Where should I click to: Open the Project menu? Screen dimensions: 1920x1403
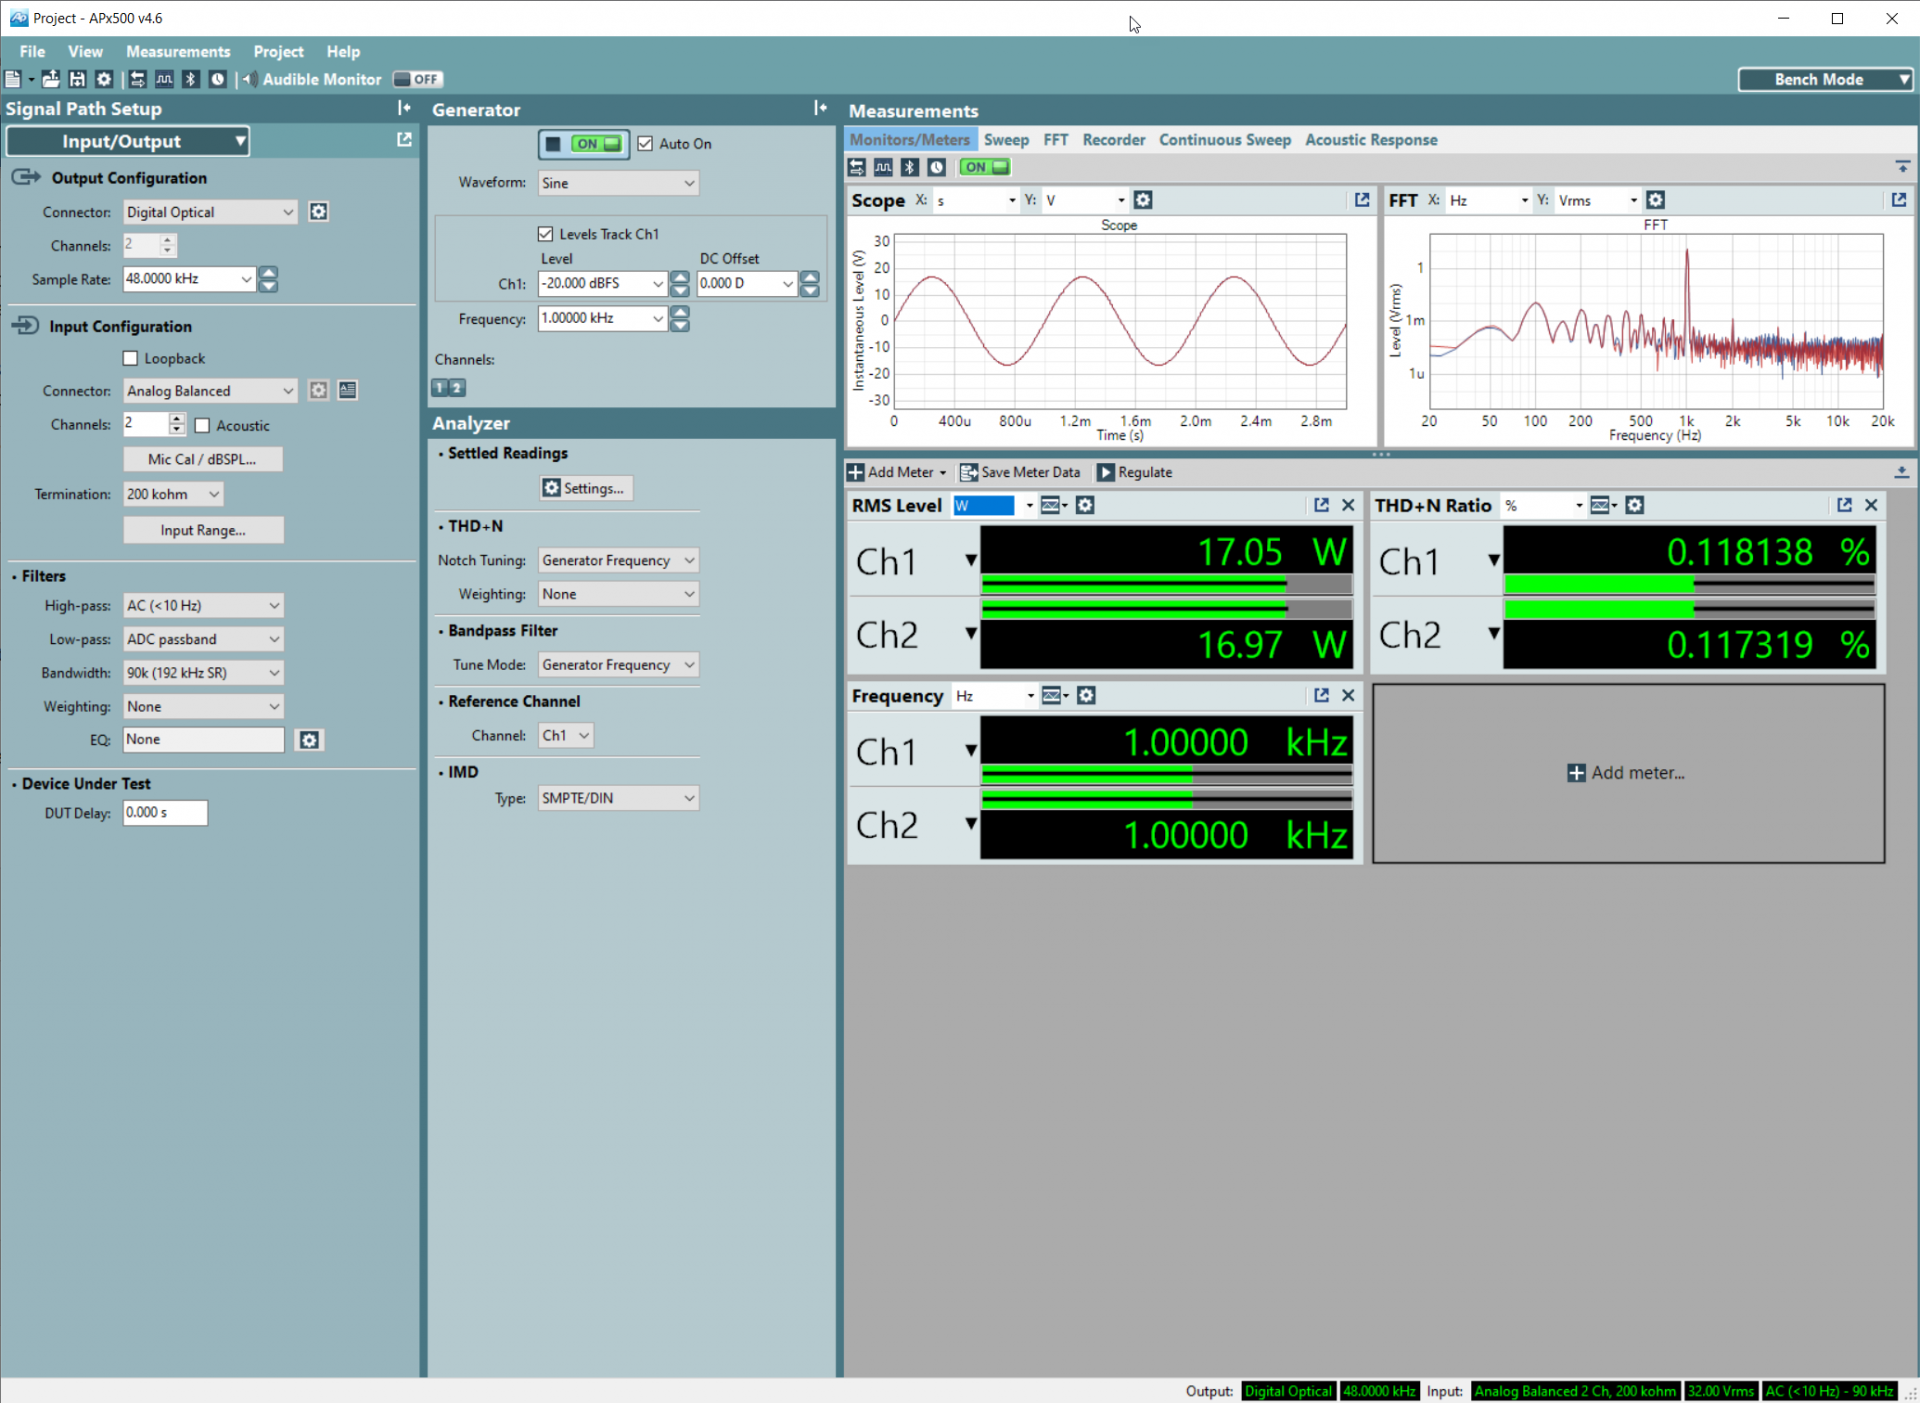278,51
